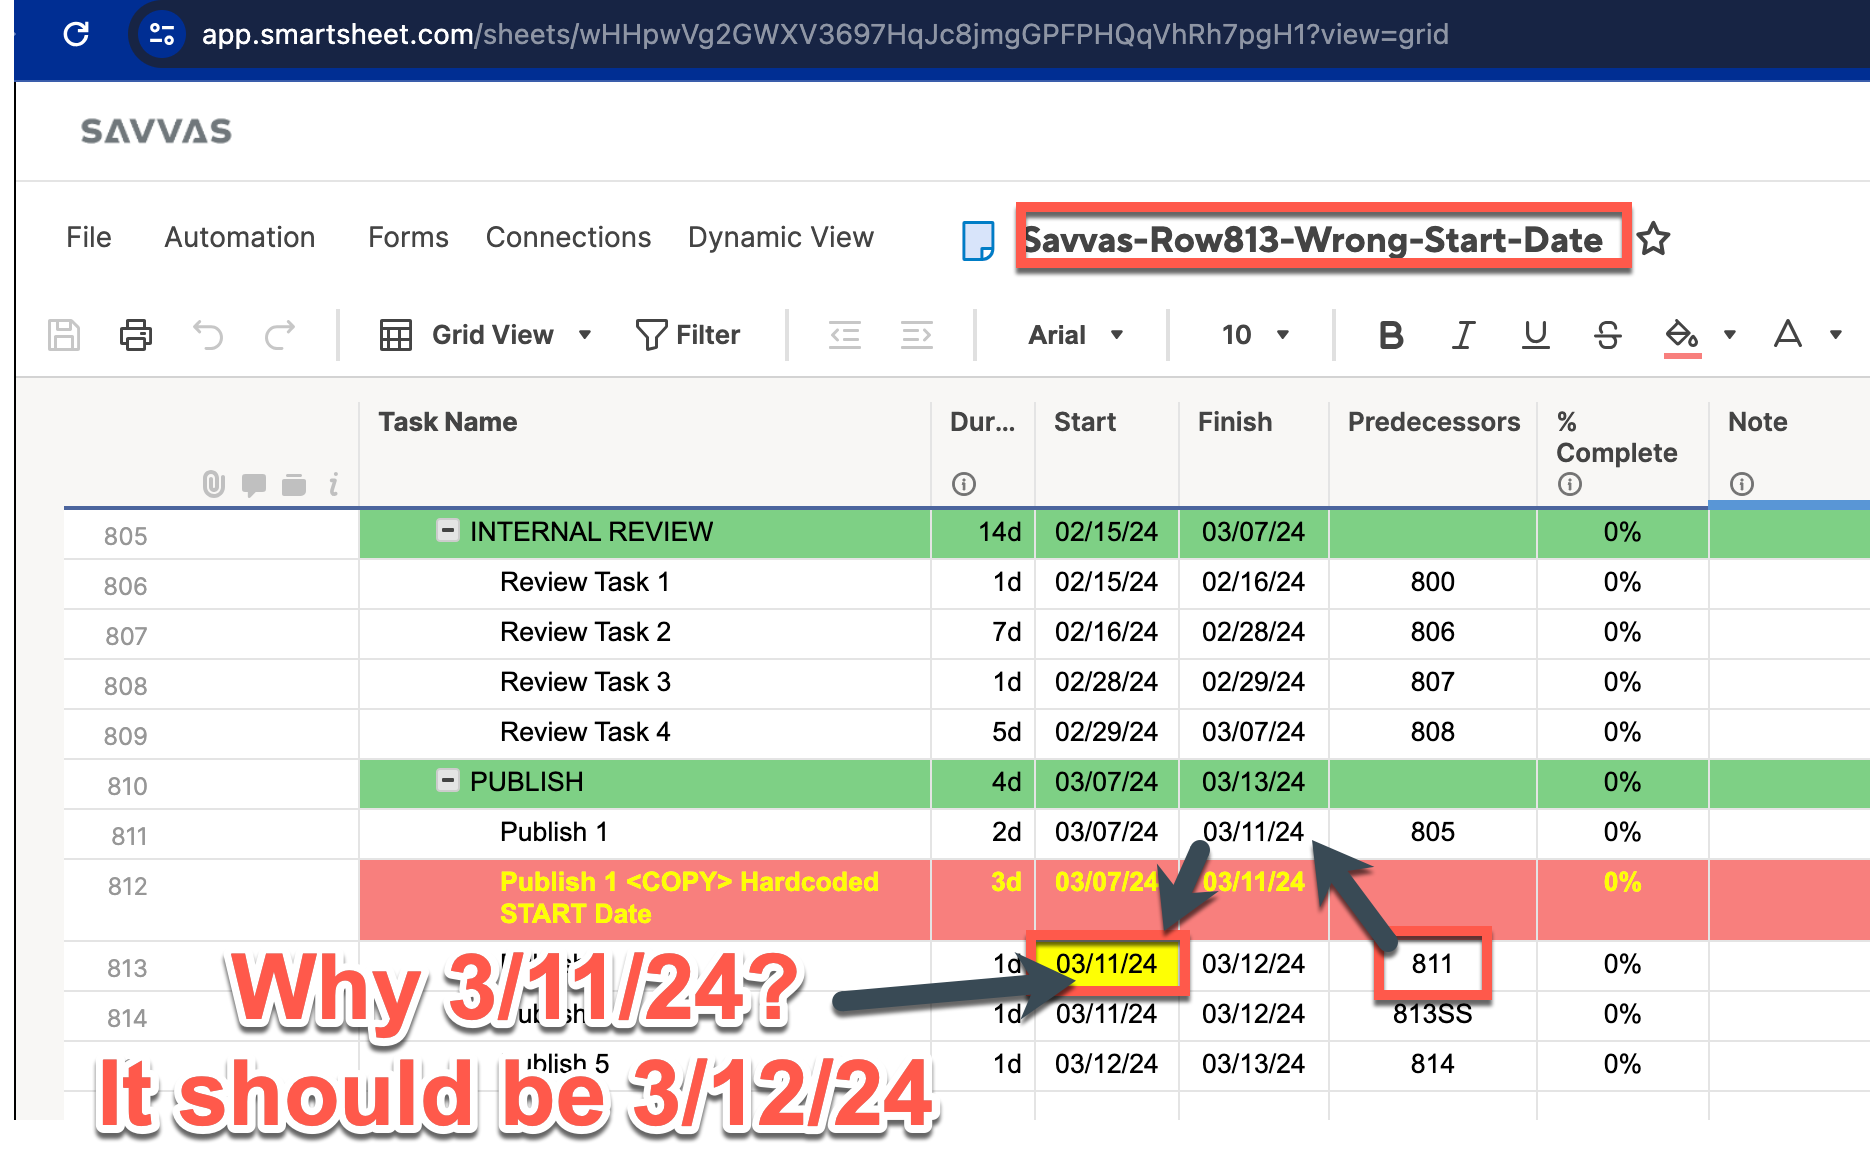Show the % Complete column info icon
1870x1162 pixels.
coord(1570,484)
